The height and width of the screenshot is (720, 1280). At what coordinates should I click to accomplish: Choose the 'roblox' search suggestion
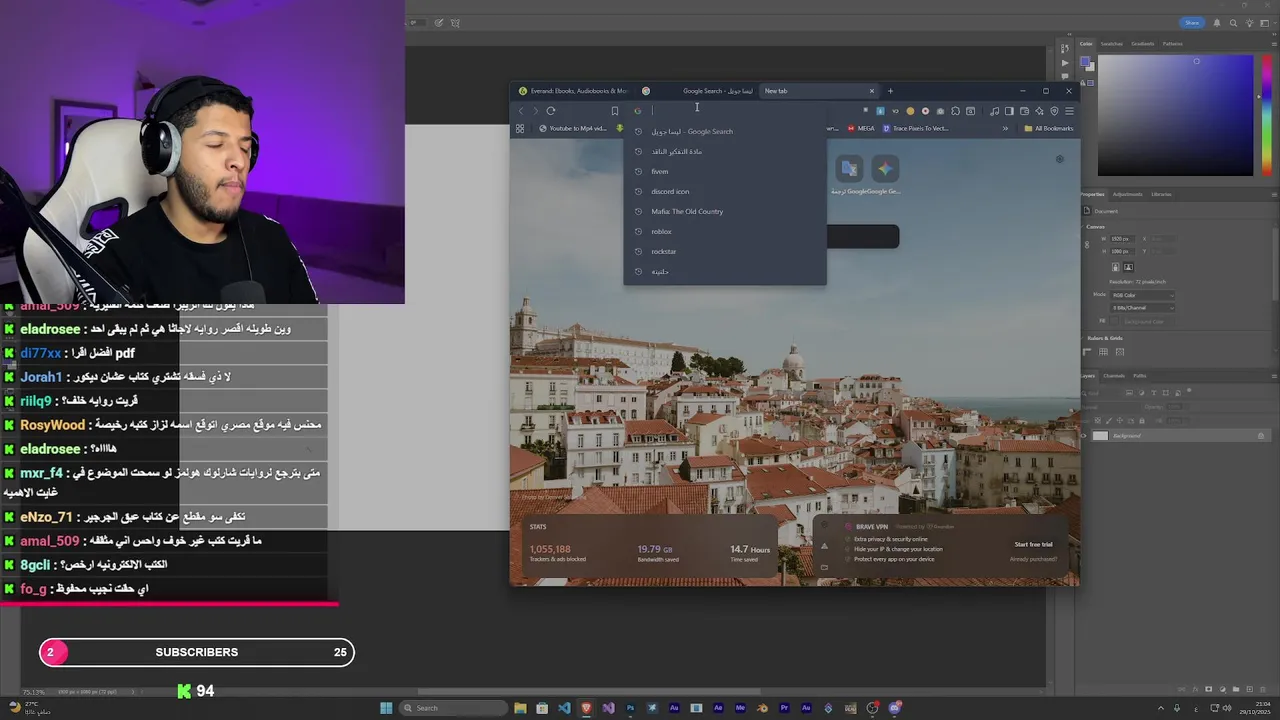725,231
